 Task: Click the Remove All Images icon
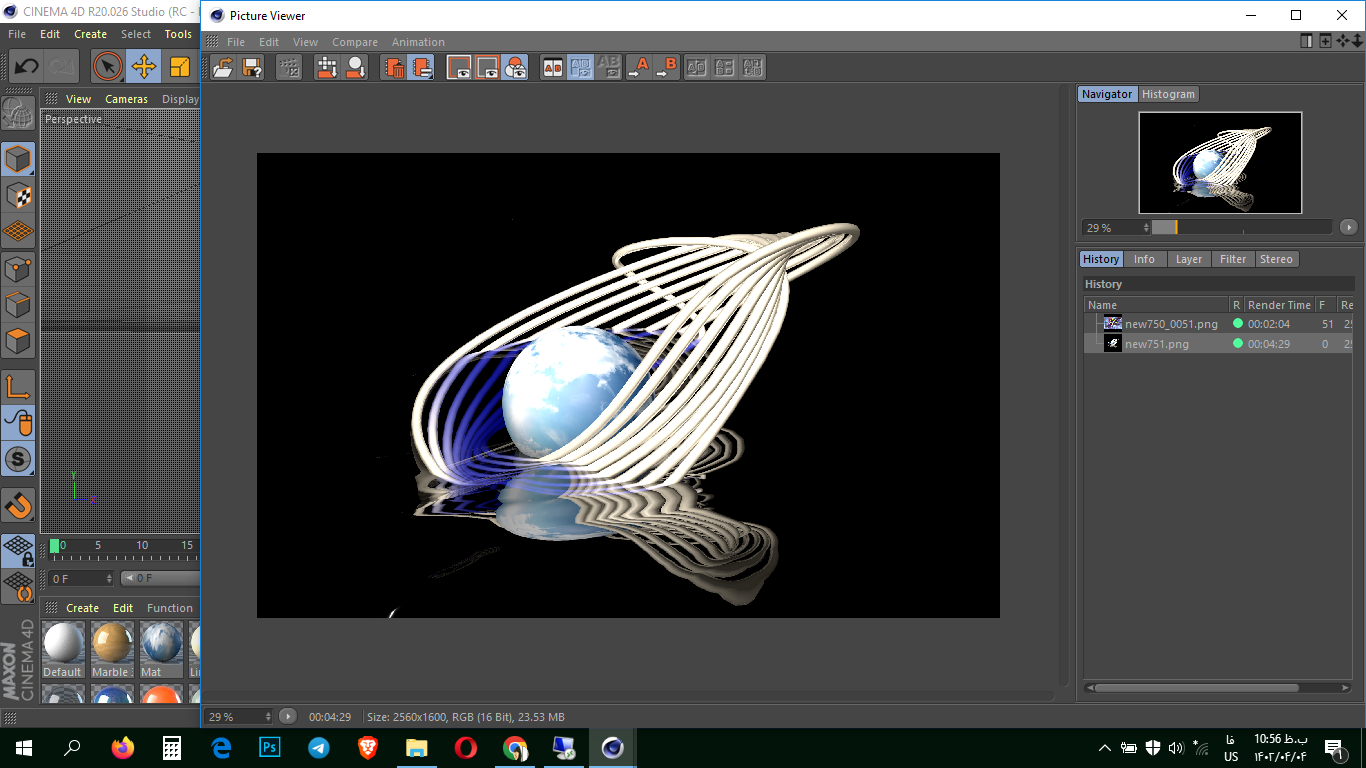(422, 67)
